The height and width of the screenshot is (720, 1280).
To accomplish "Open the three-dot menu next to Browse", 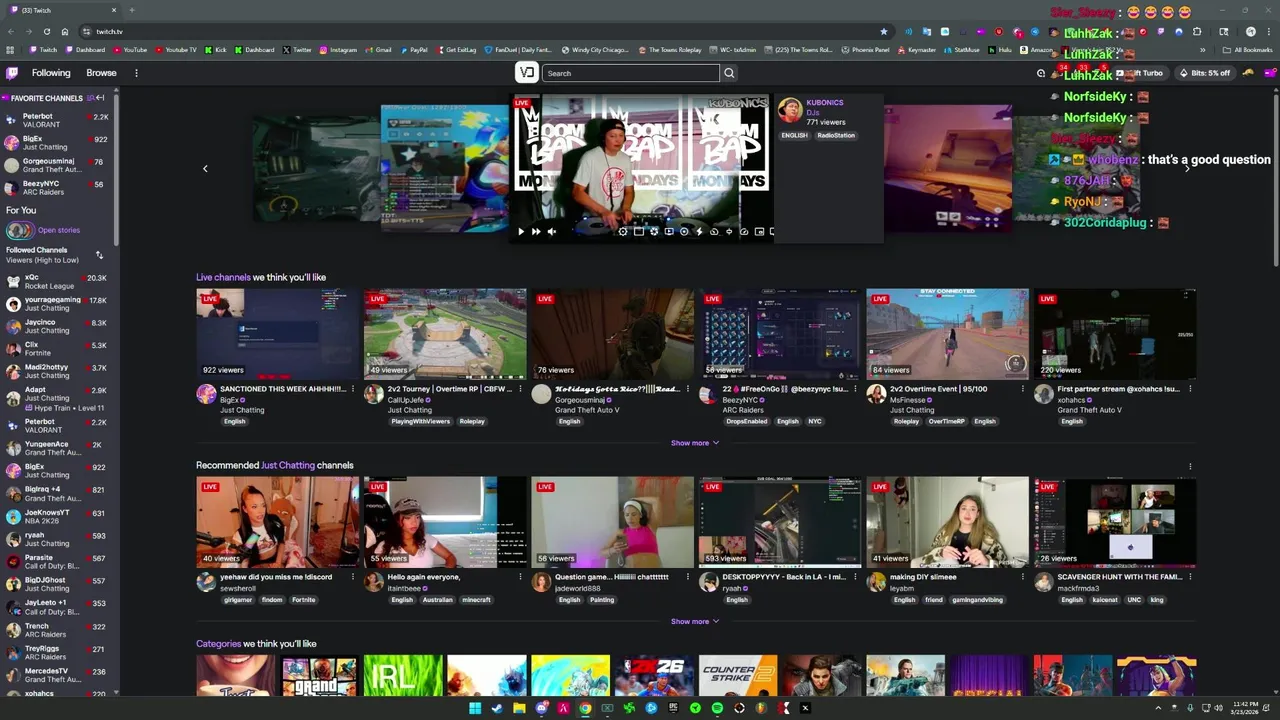I will 136,73.
